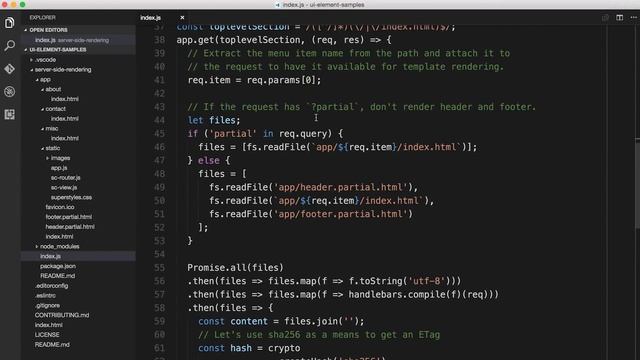Click 'app/header.partial.html' string in code
Viewport: 640px width, 360px height.
340,187
